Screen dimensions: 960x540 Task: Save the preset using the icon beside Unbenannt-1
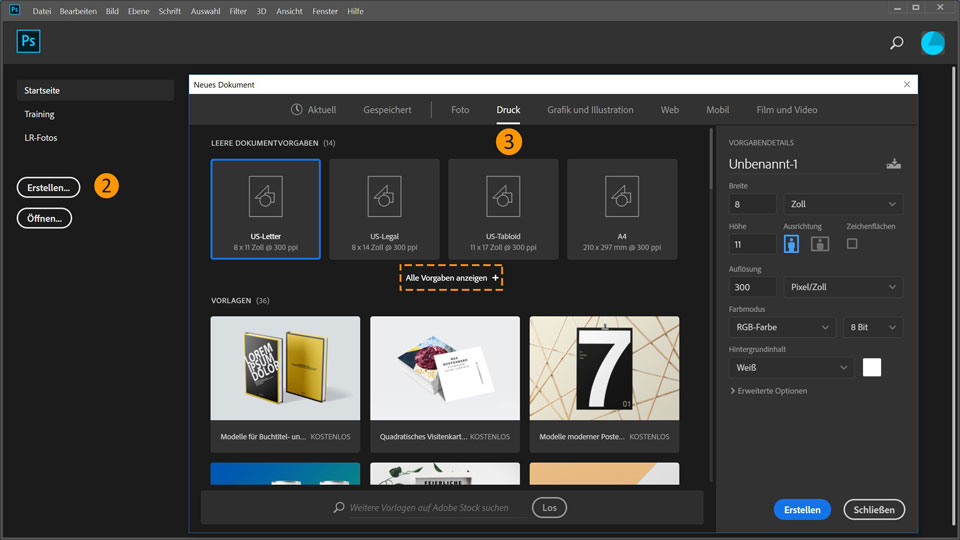(x=893, y=163)
